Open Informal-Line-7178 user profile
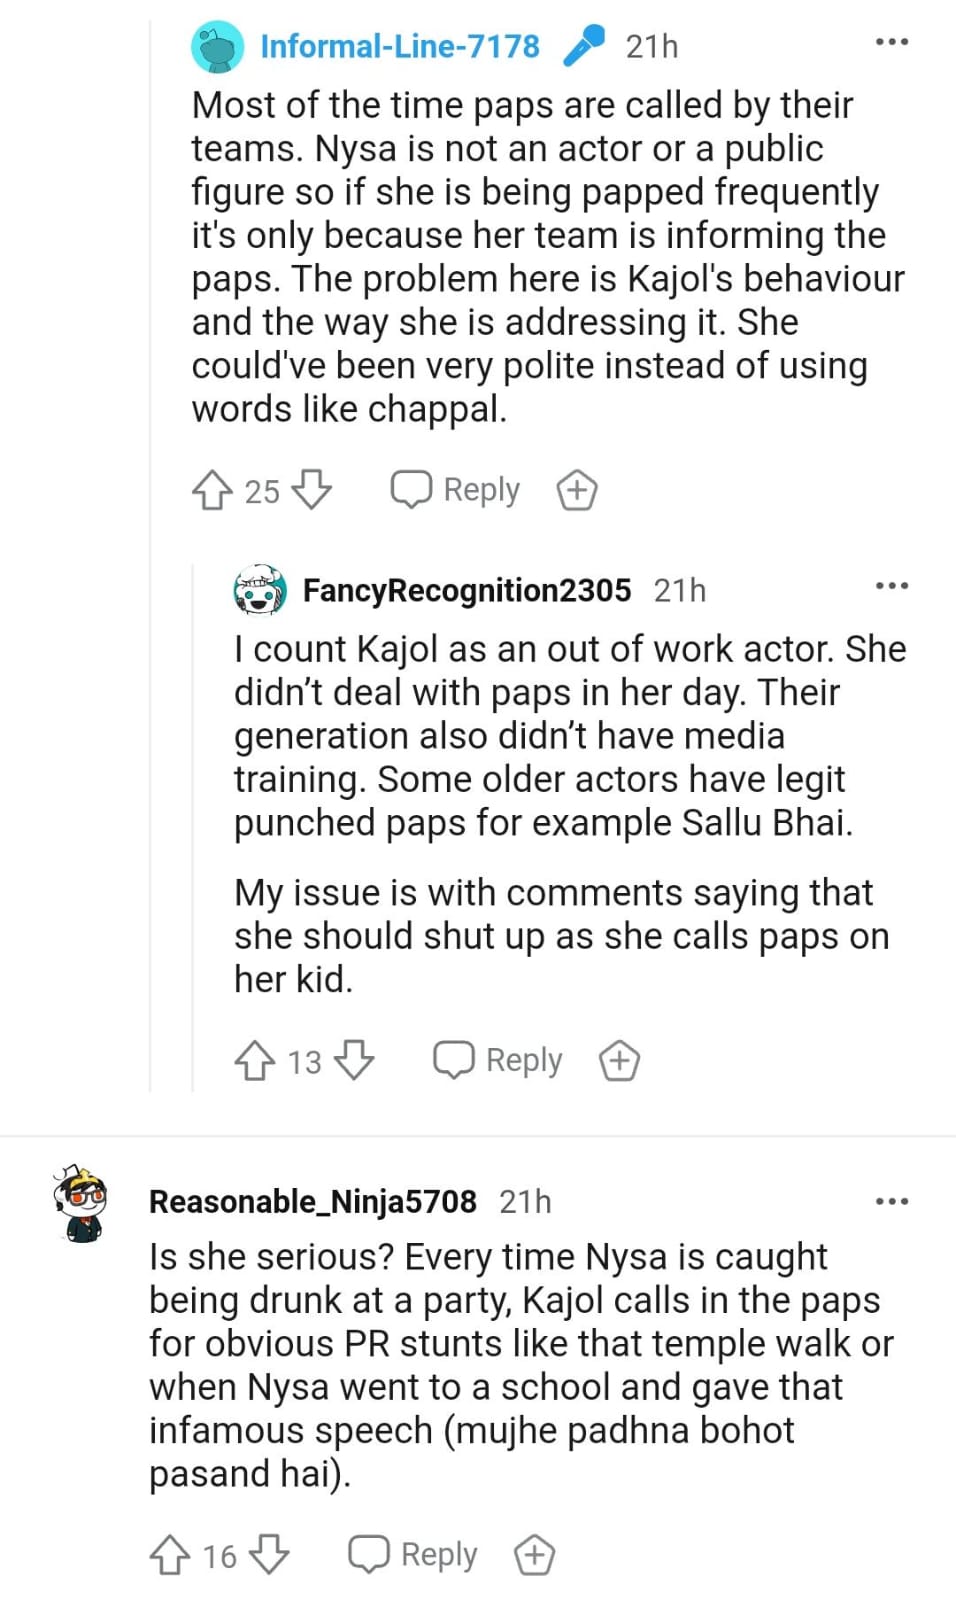The height and width of the screenshot is (1600, 956). [x=399, y=46]
